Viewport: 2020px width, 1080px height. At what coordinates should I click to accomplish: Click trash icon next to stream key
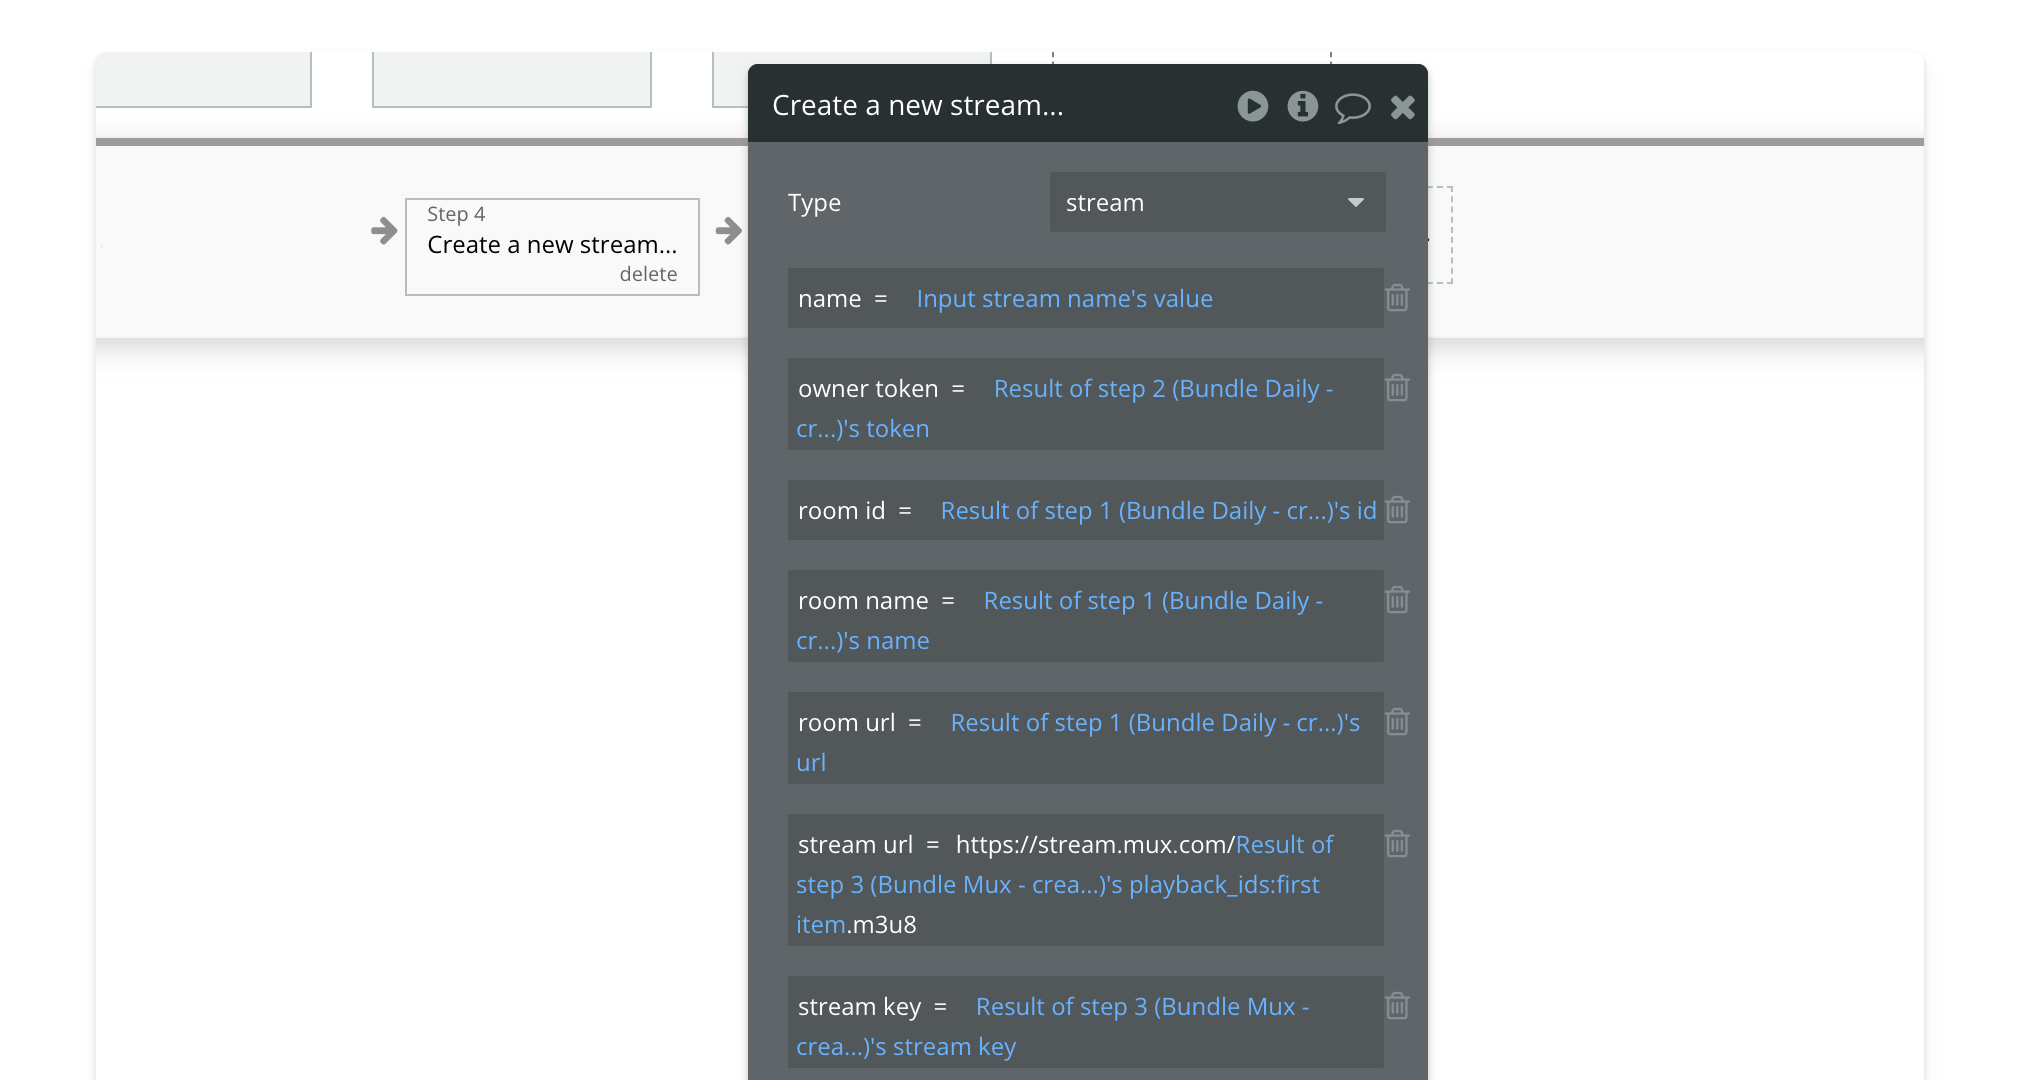point(1397,1006)
